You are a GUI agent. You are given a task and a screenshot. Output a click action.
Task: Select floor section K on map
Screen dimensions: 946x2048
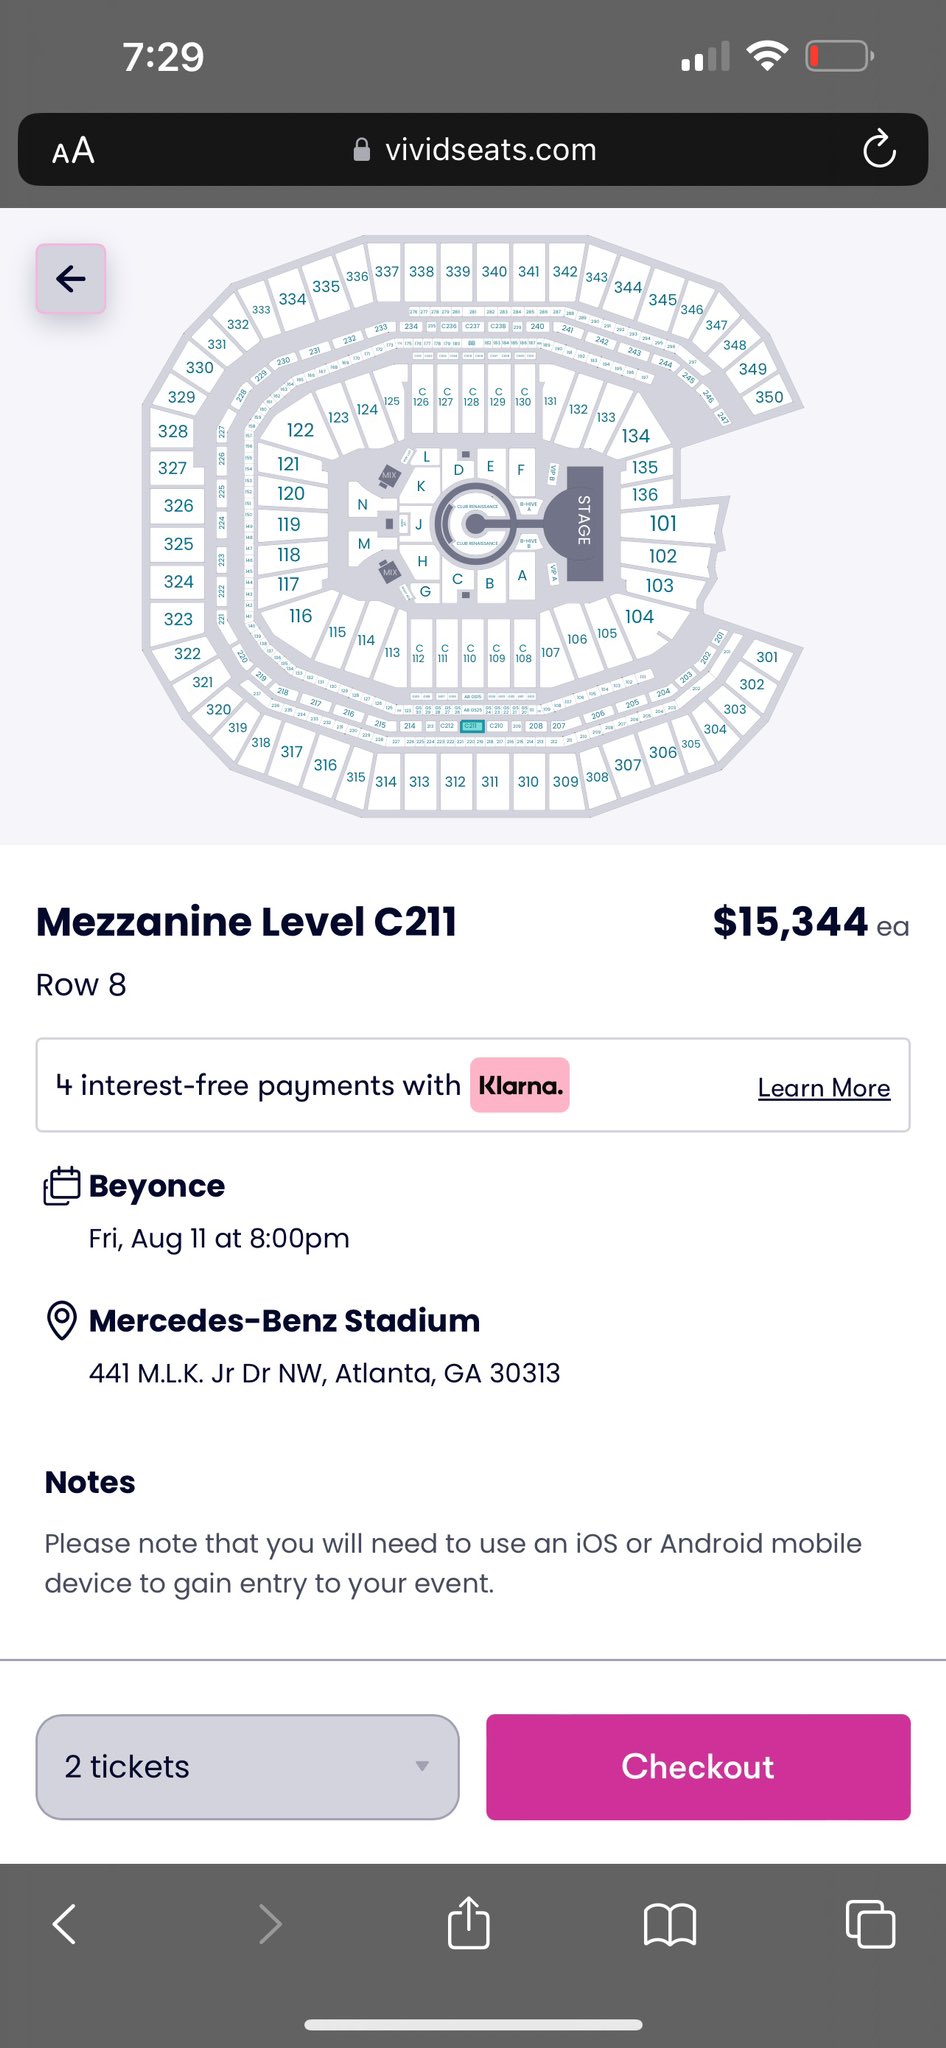click(421, 486)
